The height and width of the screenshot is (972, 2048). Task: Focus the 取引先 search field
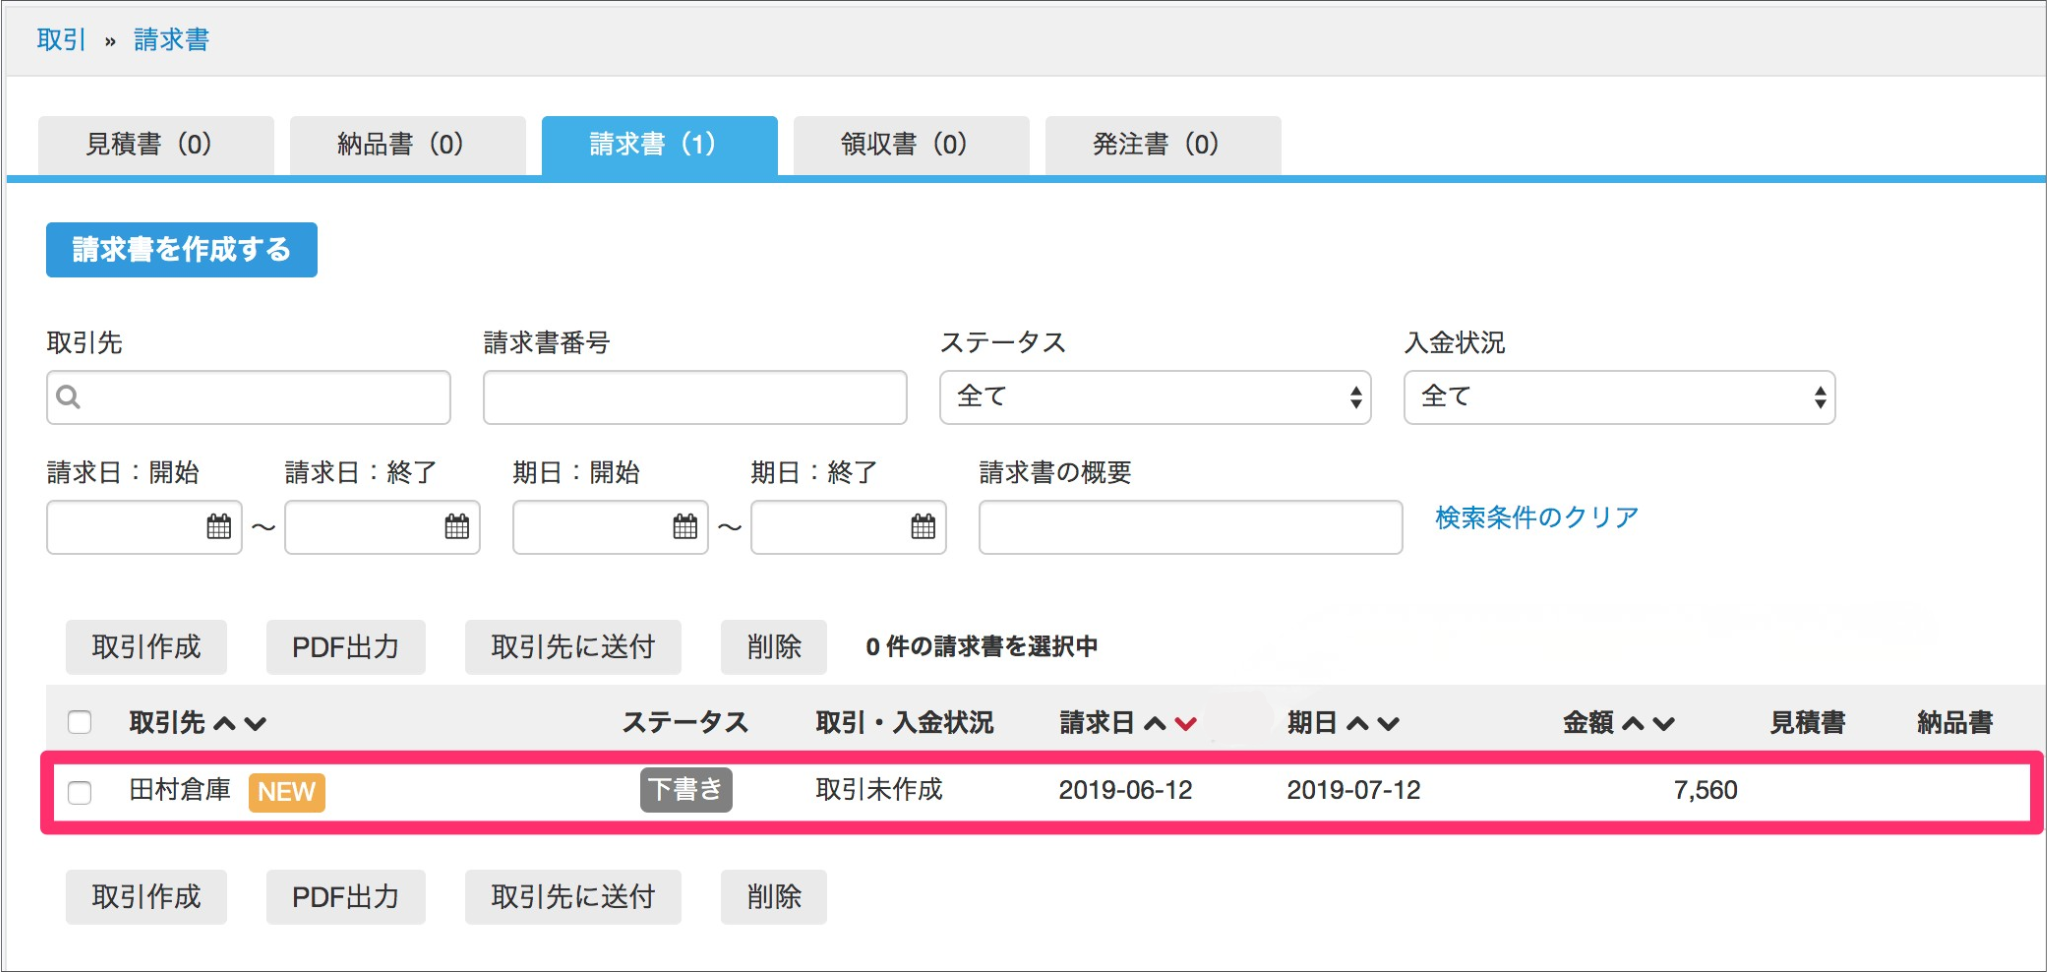coord(249,397)
